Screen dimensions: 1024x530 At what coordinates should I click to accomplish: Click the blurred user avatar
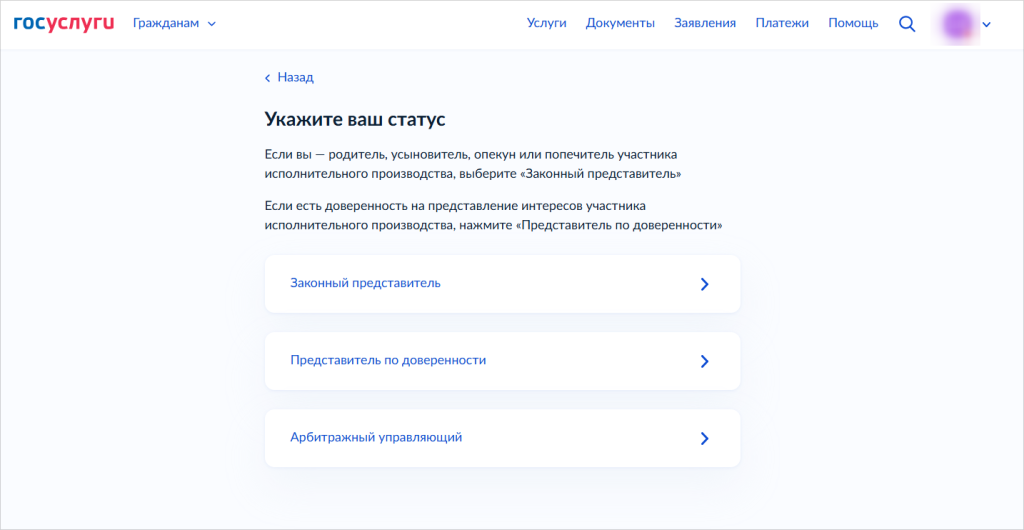[957, 24]
